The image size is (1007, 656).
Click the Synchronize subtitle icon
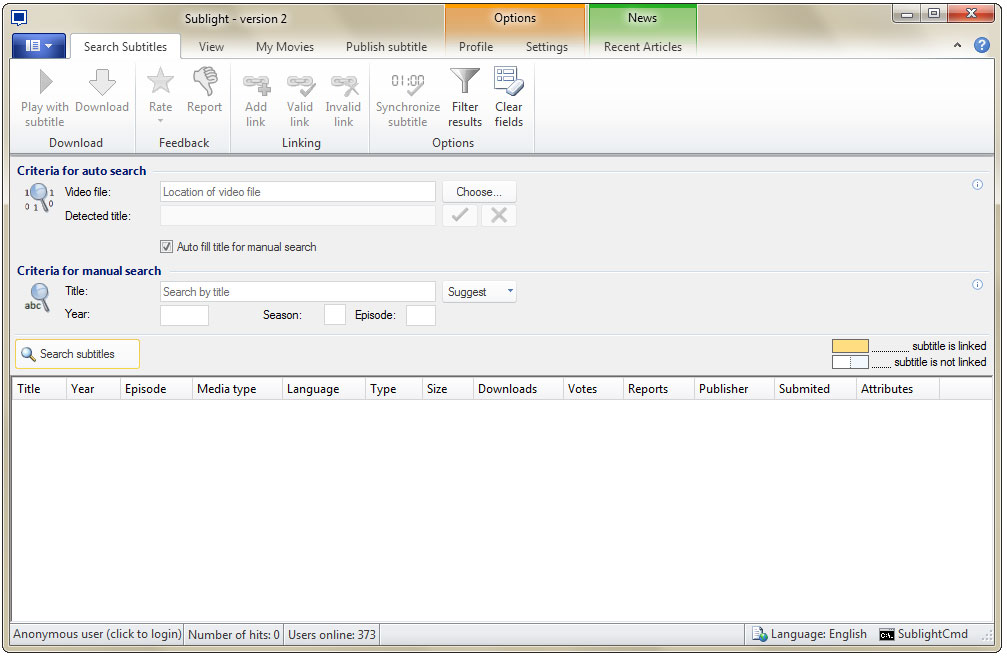(x=407, y=83)
